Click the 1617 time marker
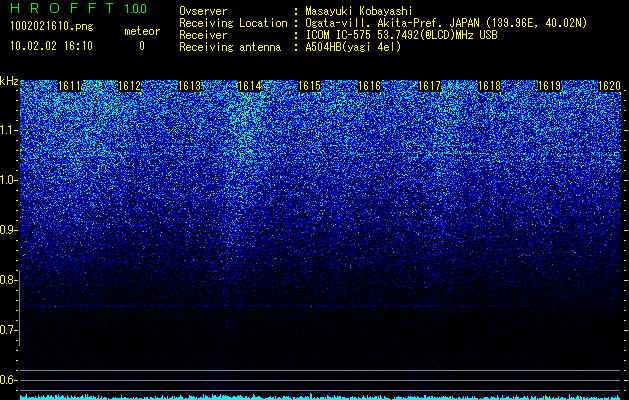Screen dimensions: 629x400 pyautogui.click(x=430, y=86)
